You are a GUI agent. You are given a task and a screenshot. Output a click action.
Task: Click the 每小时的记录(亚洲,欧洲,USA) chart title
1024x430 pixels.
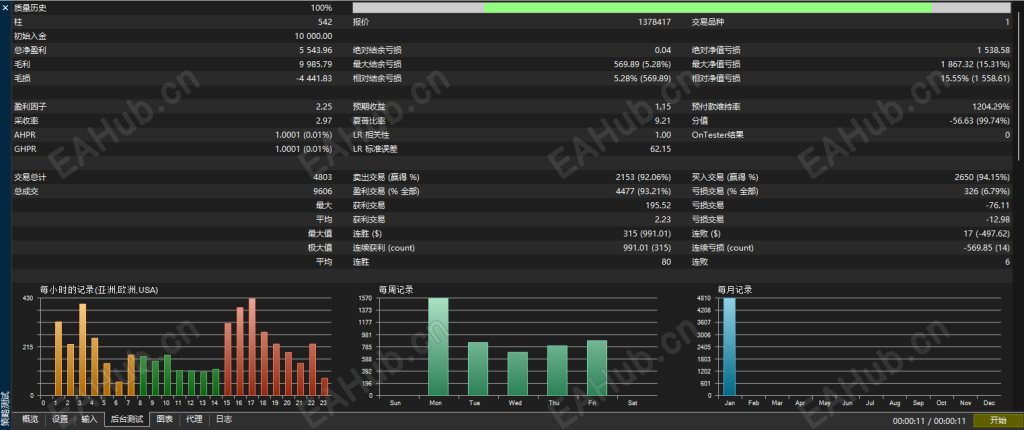99,289
